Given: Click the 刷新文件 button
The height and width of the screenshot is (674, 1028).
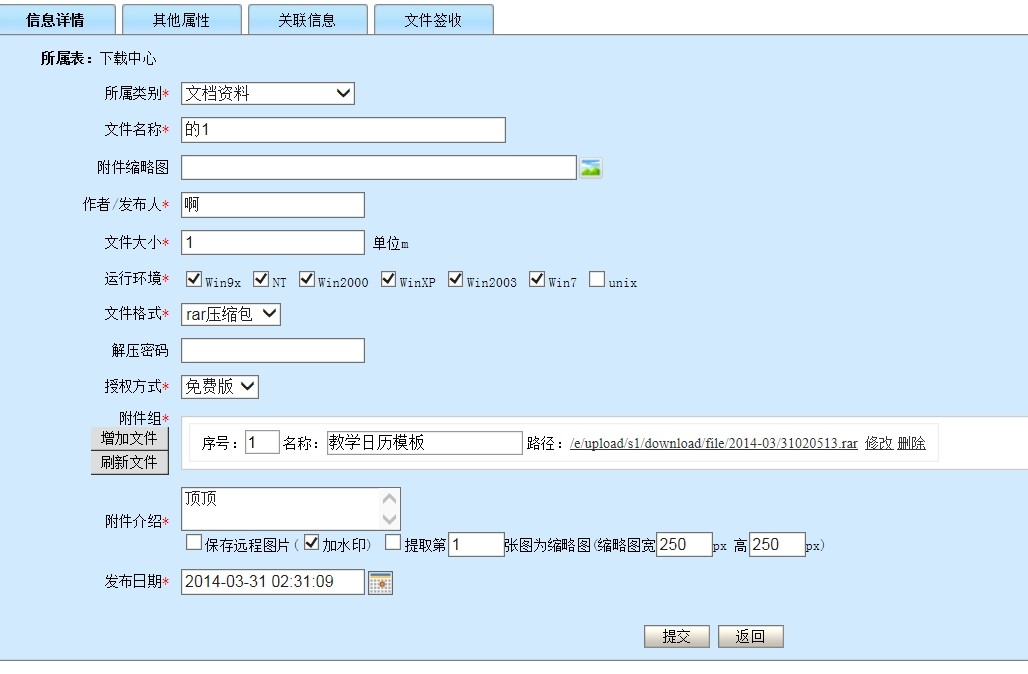Looking at the screenshot, I should pyautogui.click(x=129, y=462).
